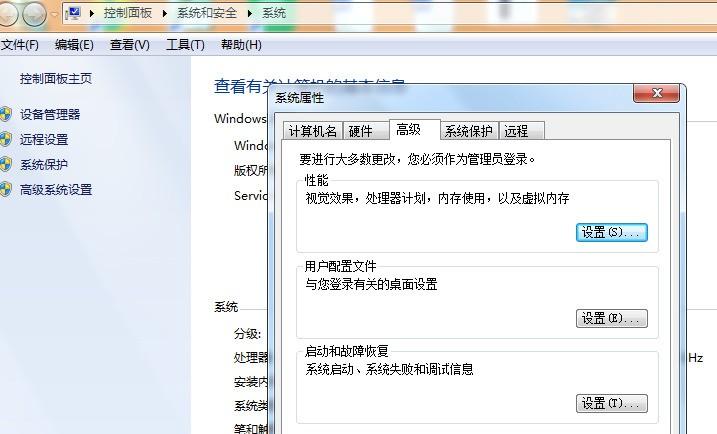This screenshot has width=717, height=434.
Task: Click 分级: label in the System window
Action: click(x=247, y=333)
